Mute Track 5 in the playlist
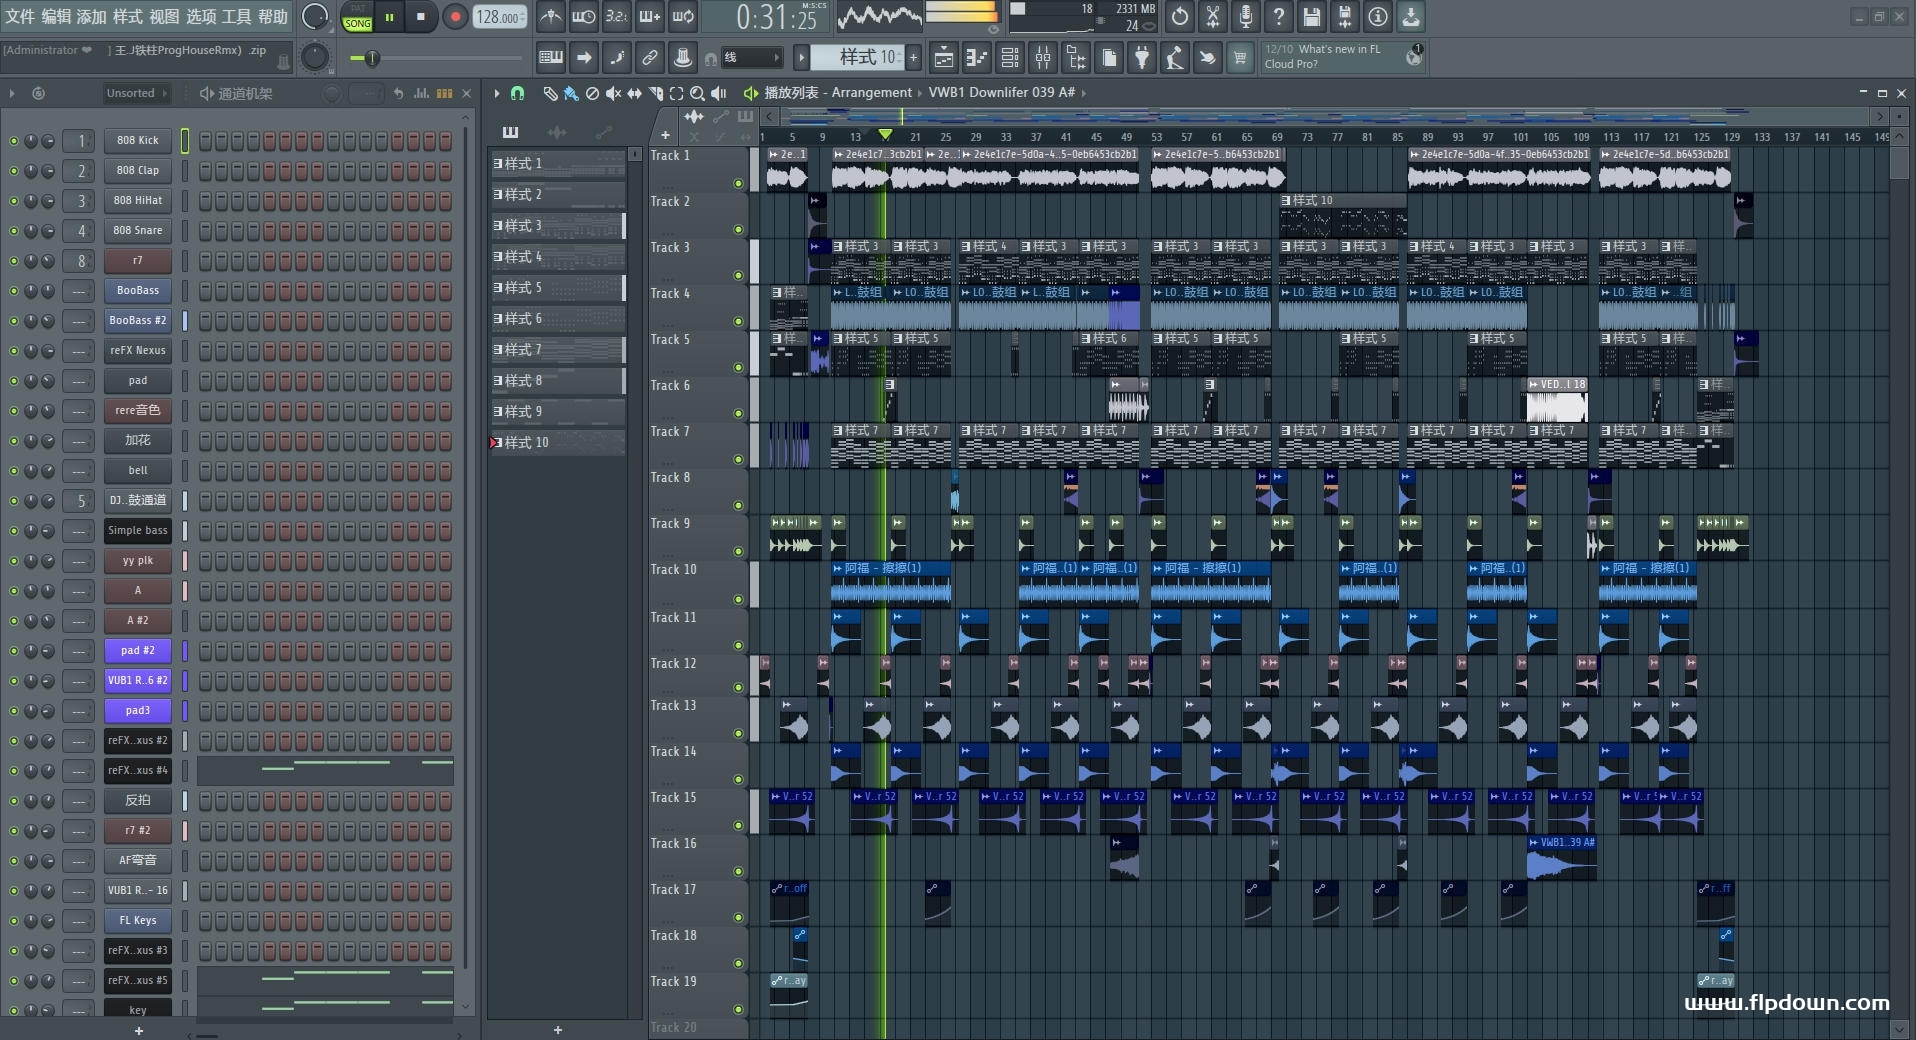The width and height of the screenshot is (1916, 1040). [738, 367]
